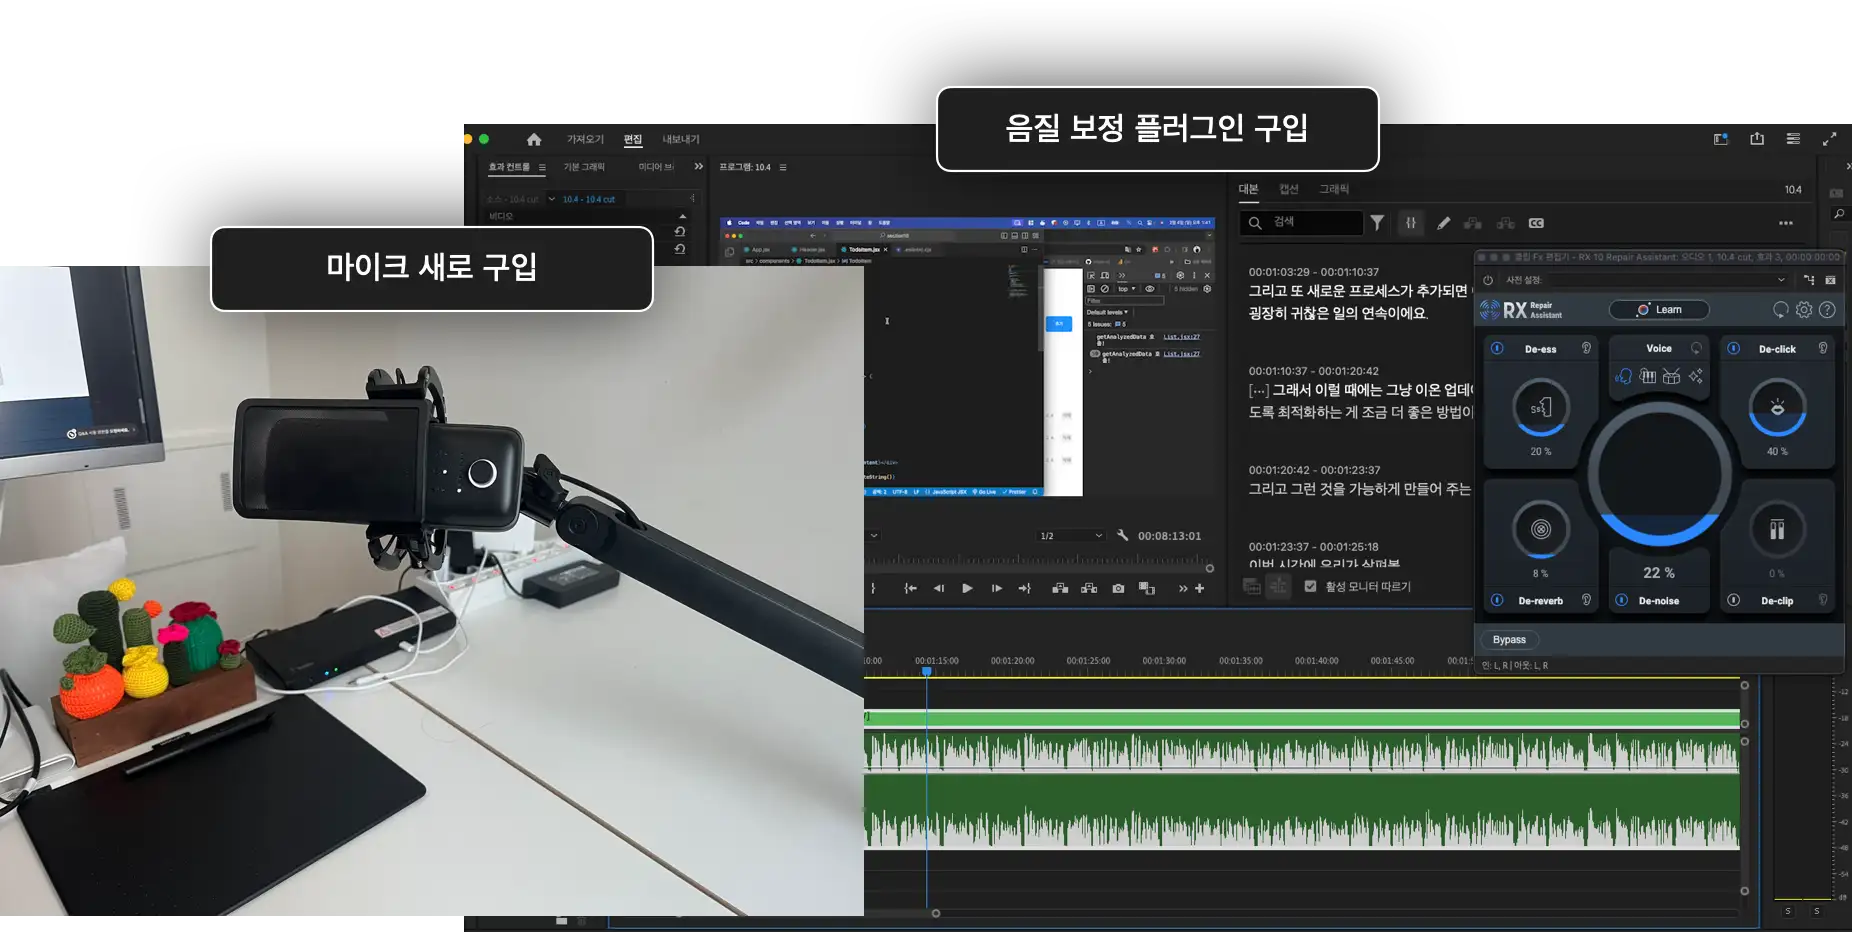Toggle the De-ess module power button
1852x932 pixels.
point(1497,349)
